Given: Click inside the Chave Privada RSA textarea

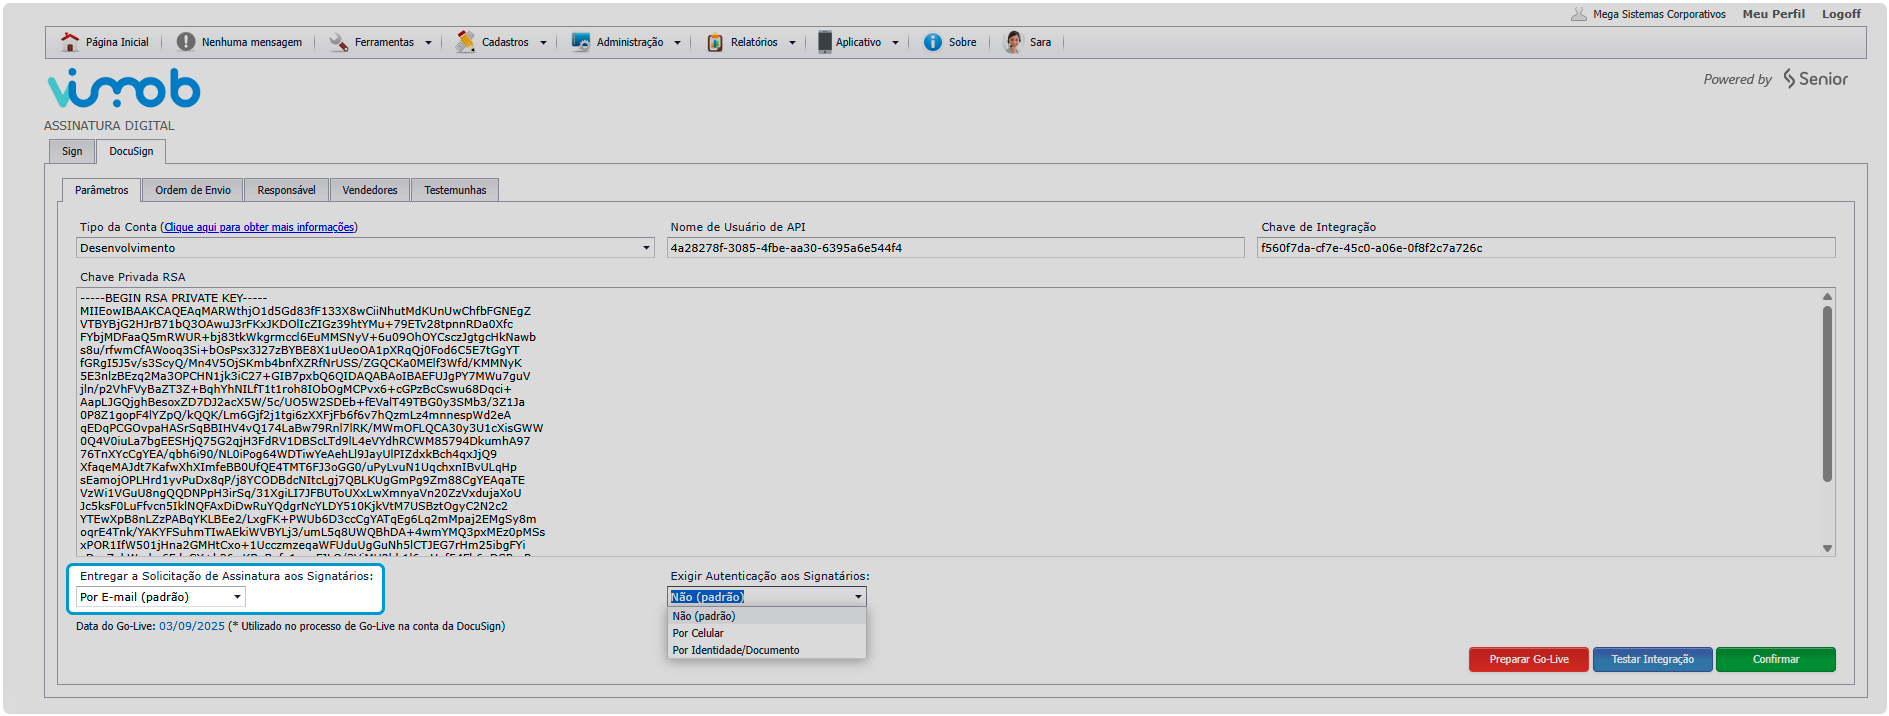Looking at the screenshot, I should [x=956, y=422].
